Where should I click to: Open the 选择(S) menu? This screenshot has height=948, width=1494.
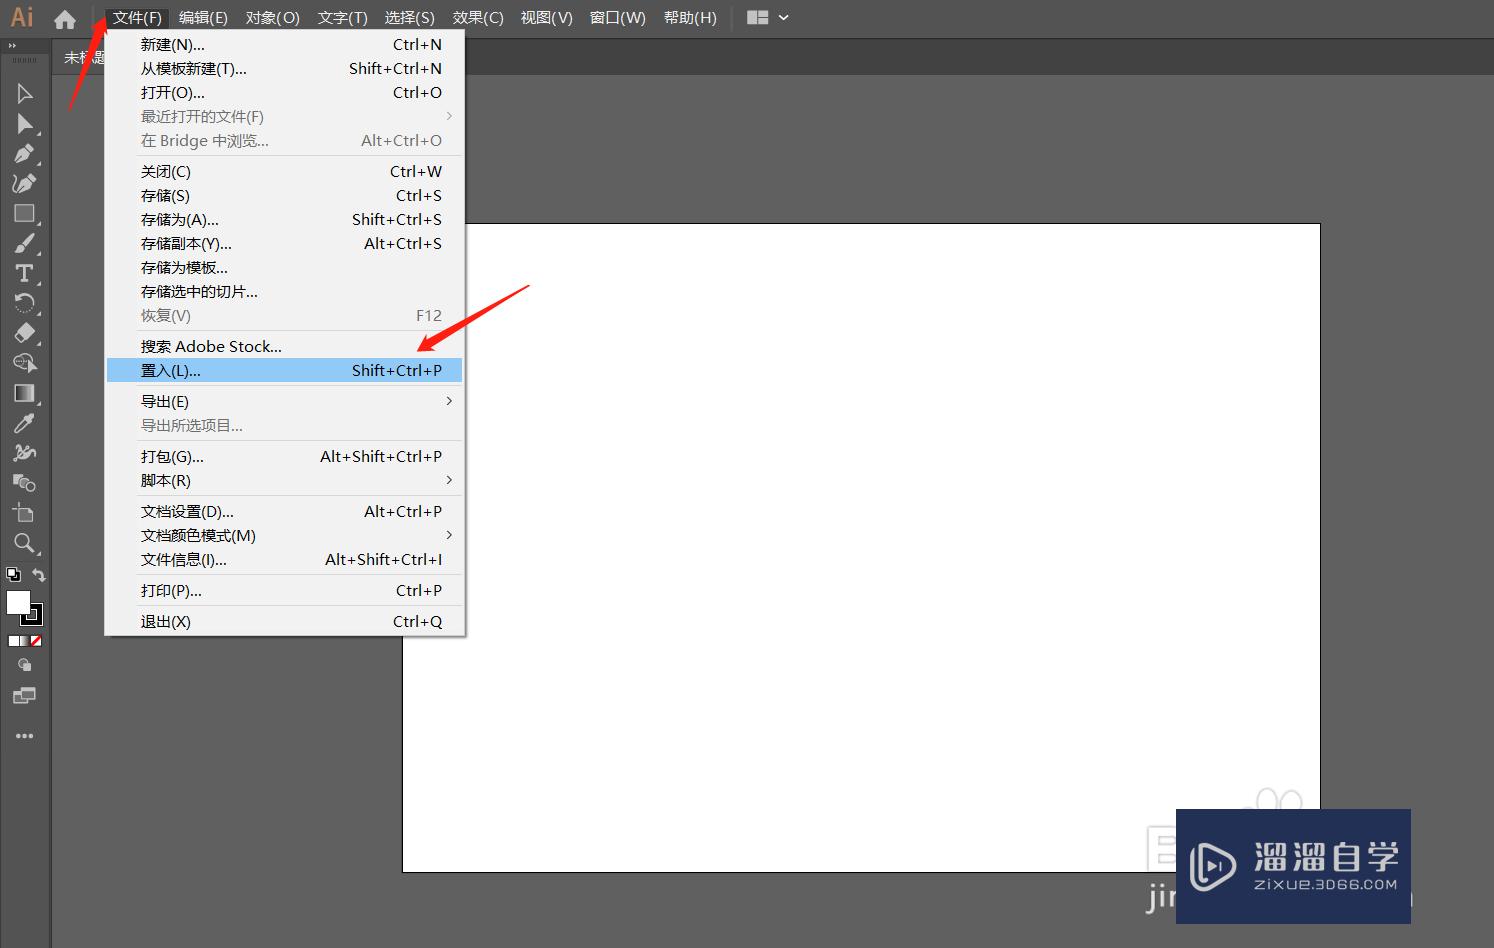[410, 18]
